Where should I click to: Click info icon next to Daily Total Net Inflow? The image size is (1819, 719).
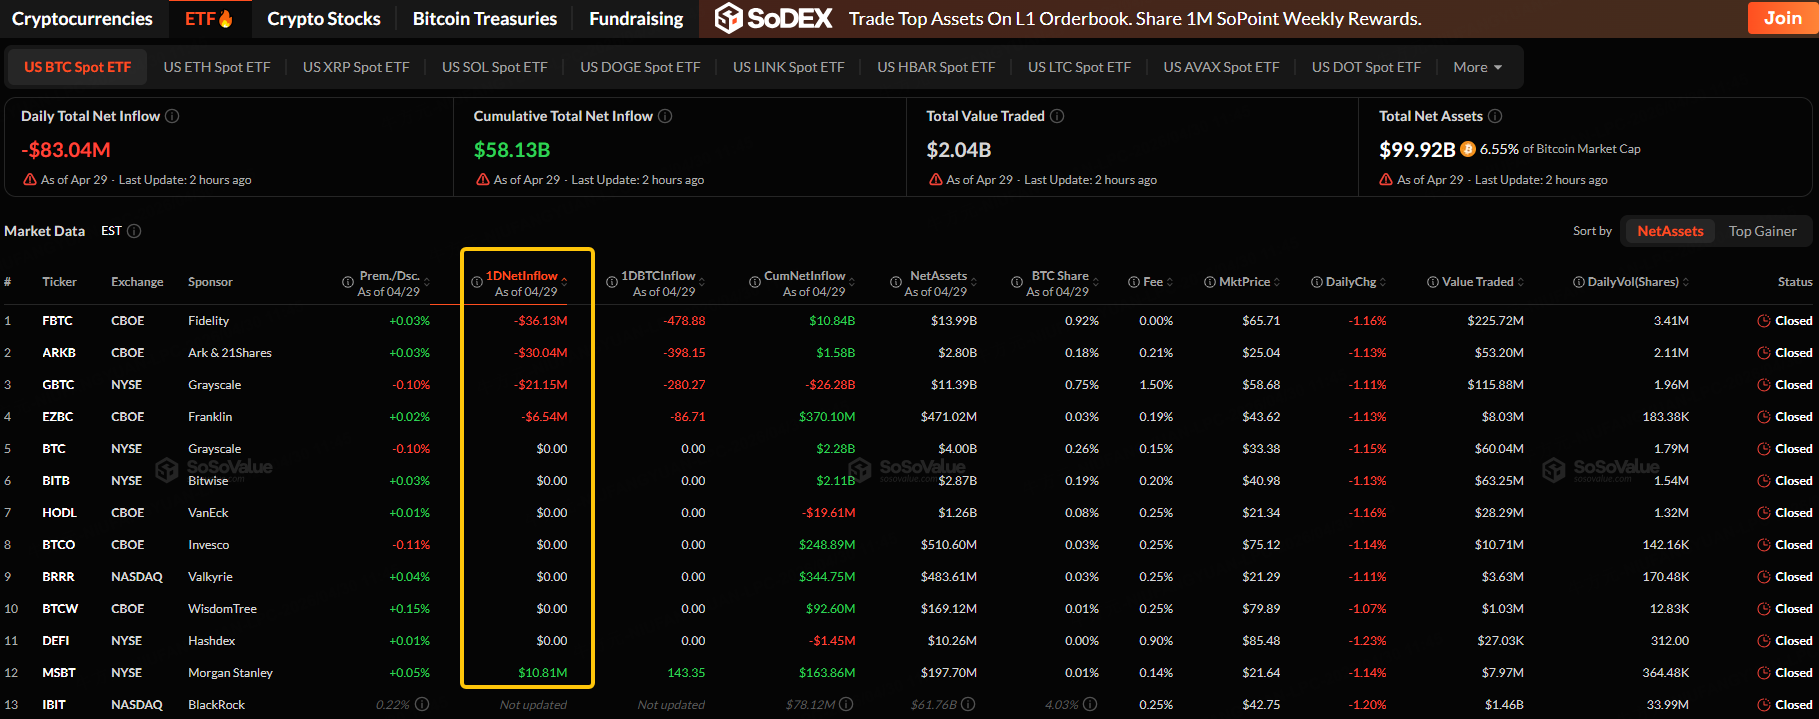[x=172, y=116]
